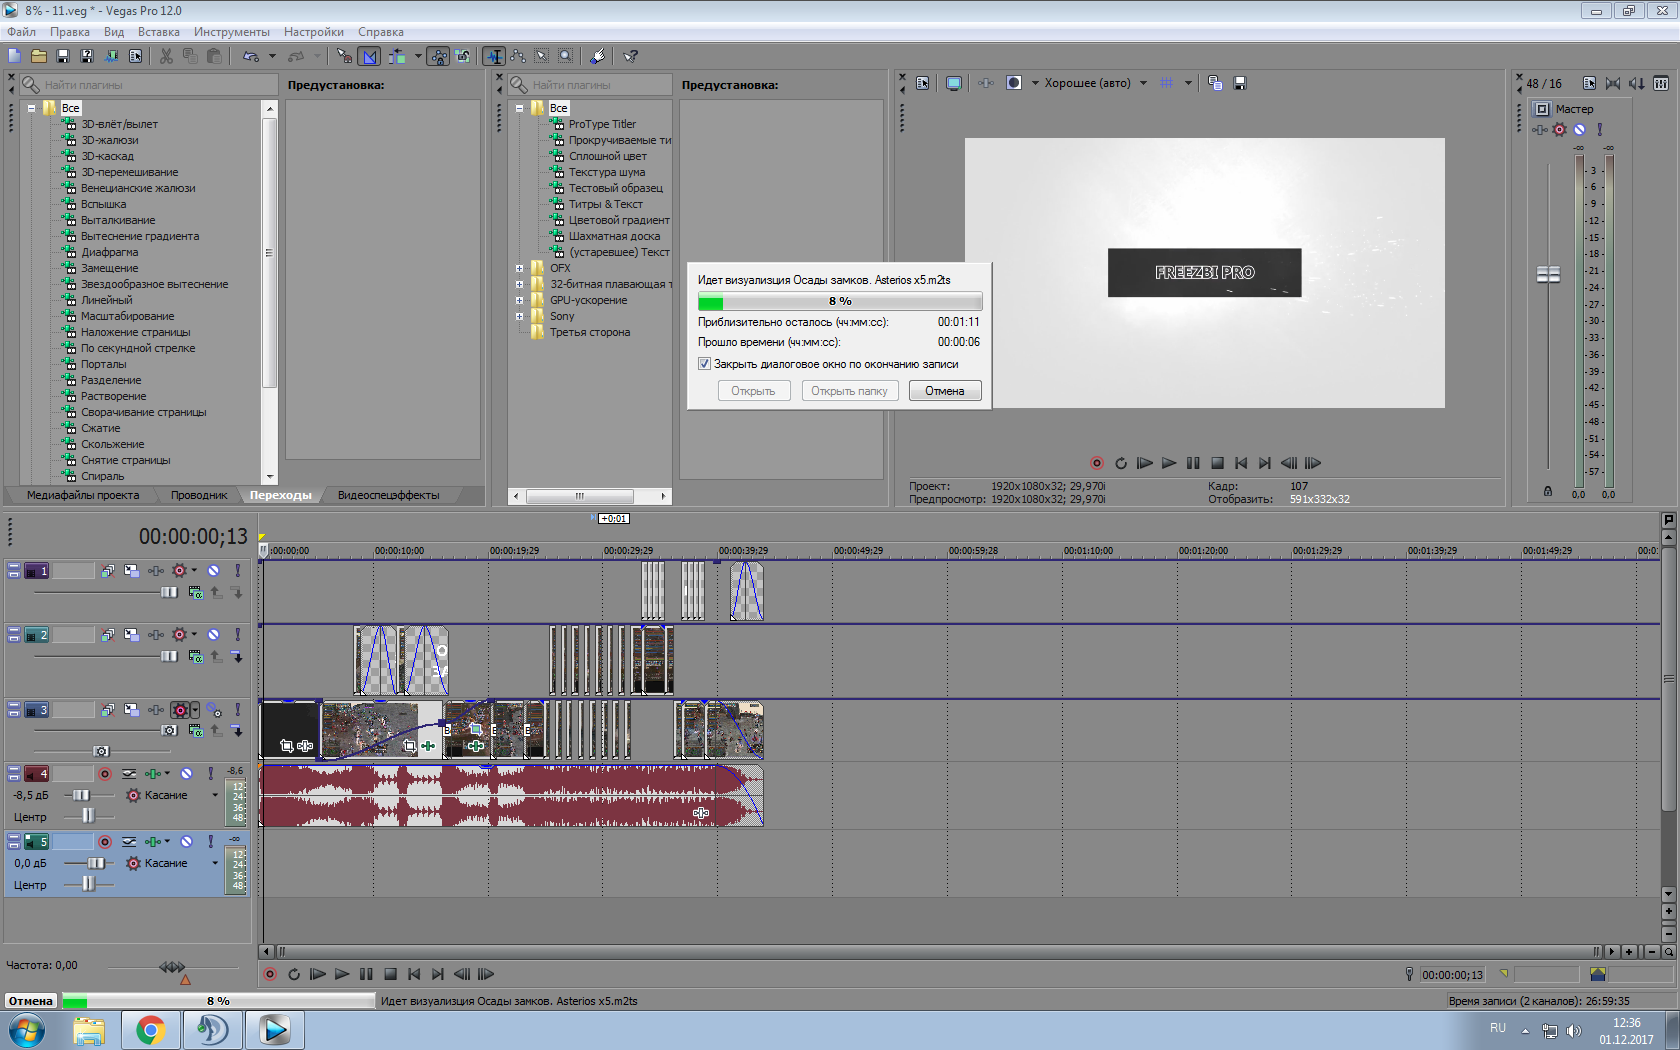Toggle Bypass Motion Blur on track 1
The width and height of the screenshot is (1680, 1050).
[107, 570]
